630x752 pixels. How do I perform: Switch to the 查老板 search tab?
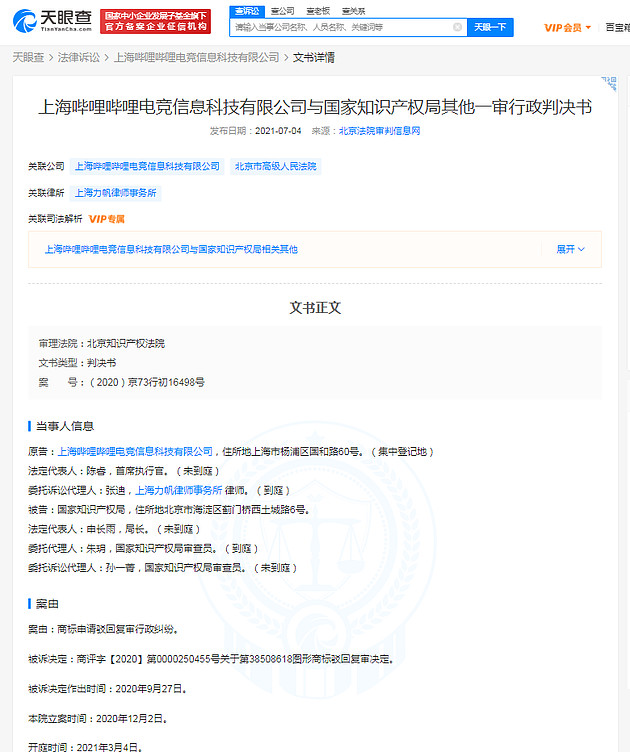[x=318, y=11]
